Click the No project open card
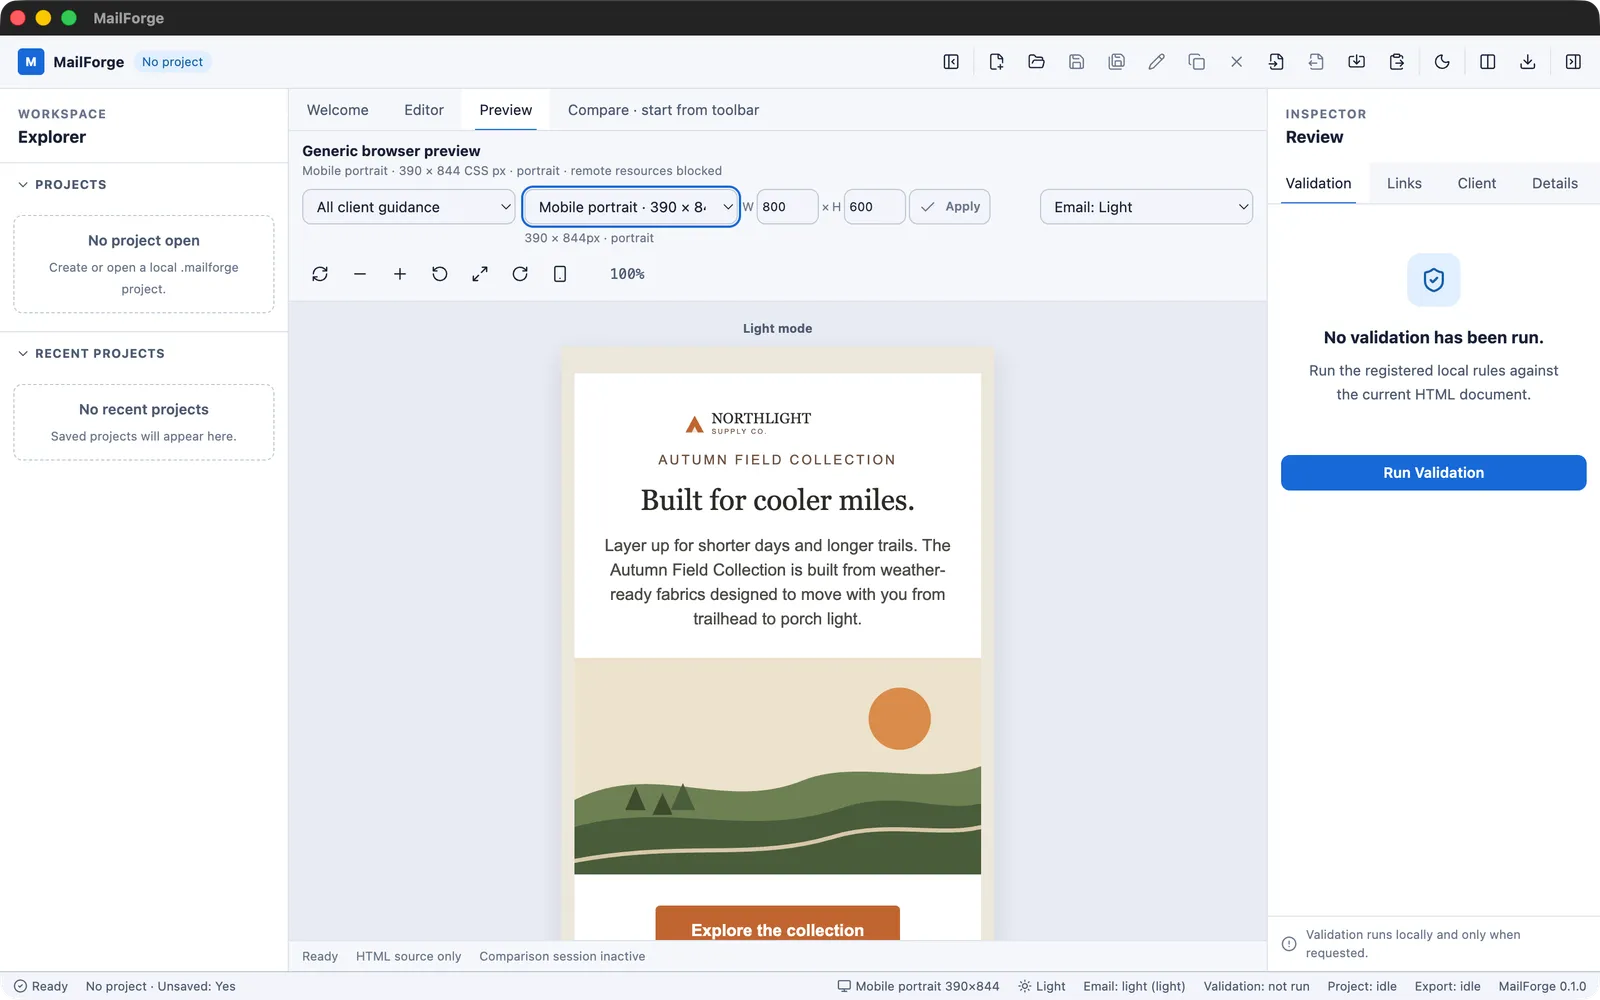 tap(144, 264)
